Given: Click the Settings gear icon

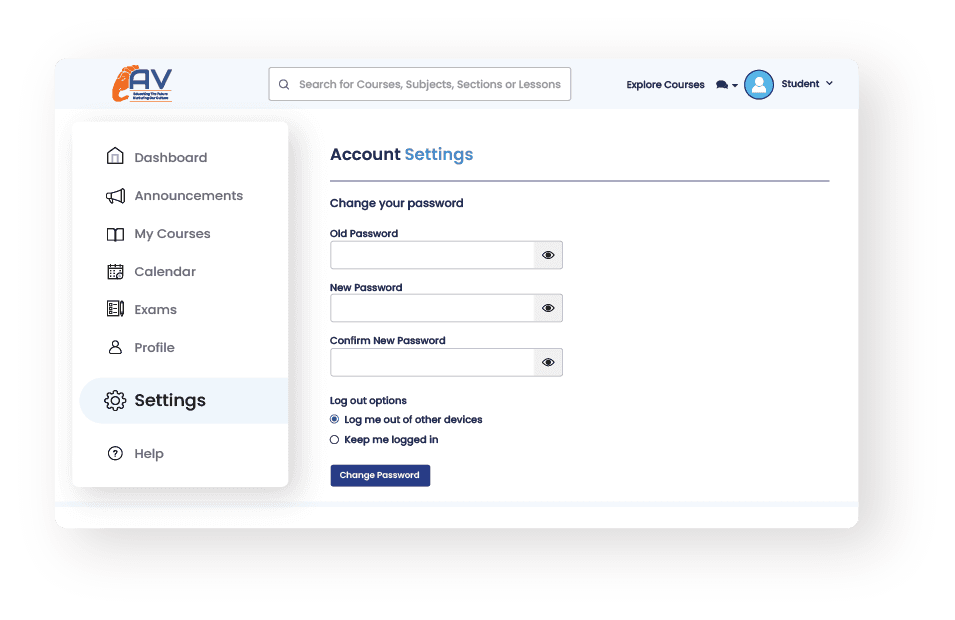Looking at the screenshot, I should [115, 400].
